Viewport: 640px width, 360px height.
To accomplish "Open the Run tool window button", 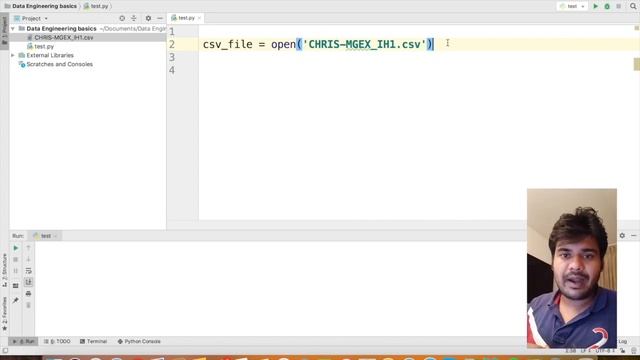I will 23,341.
